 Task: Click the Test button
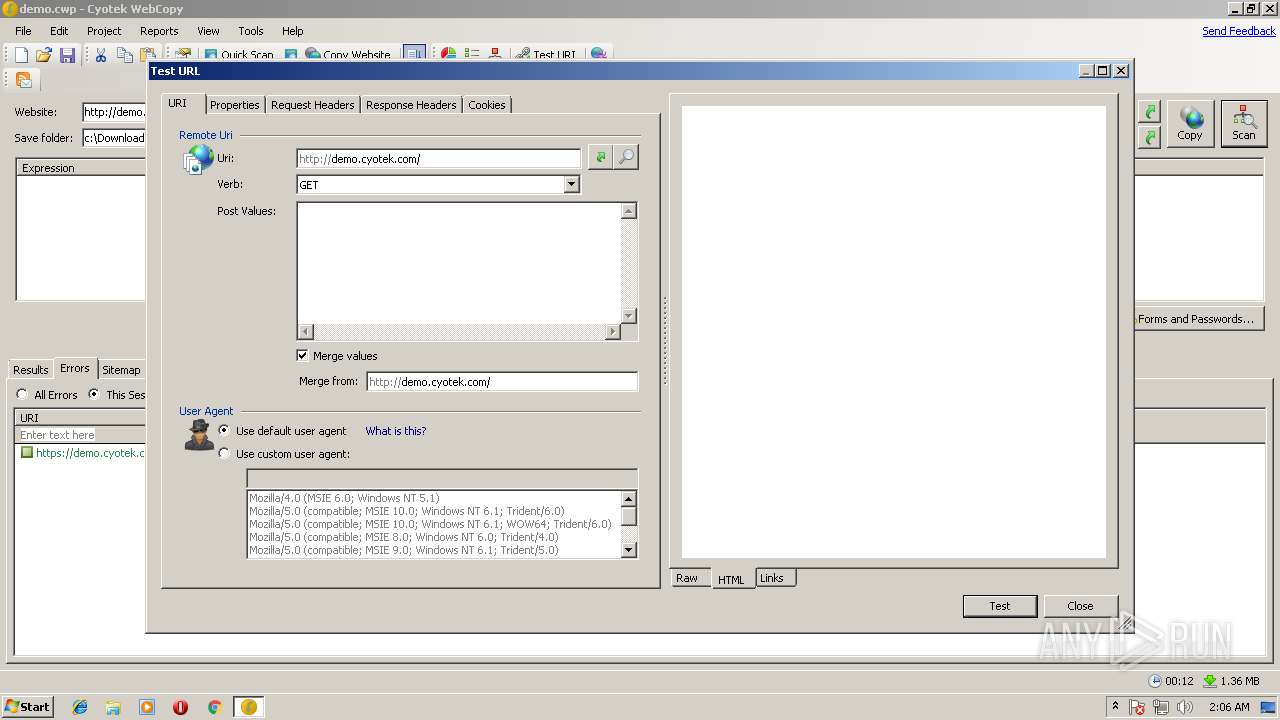pyautogui.click(x=1000, y=606)
